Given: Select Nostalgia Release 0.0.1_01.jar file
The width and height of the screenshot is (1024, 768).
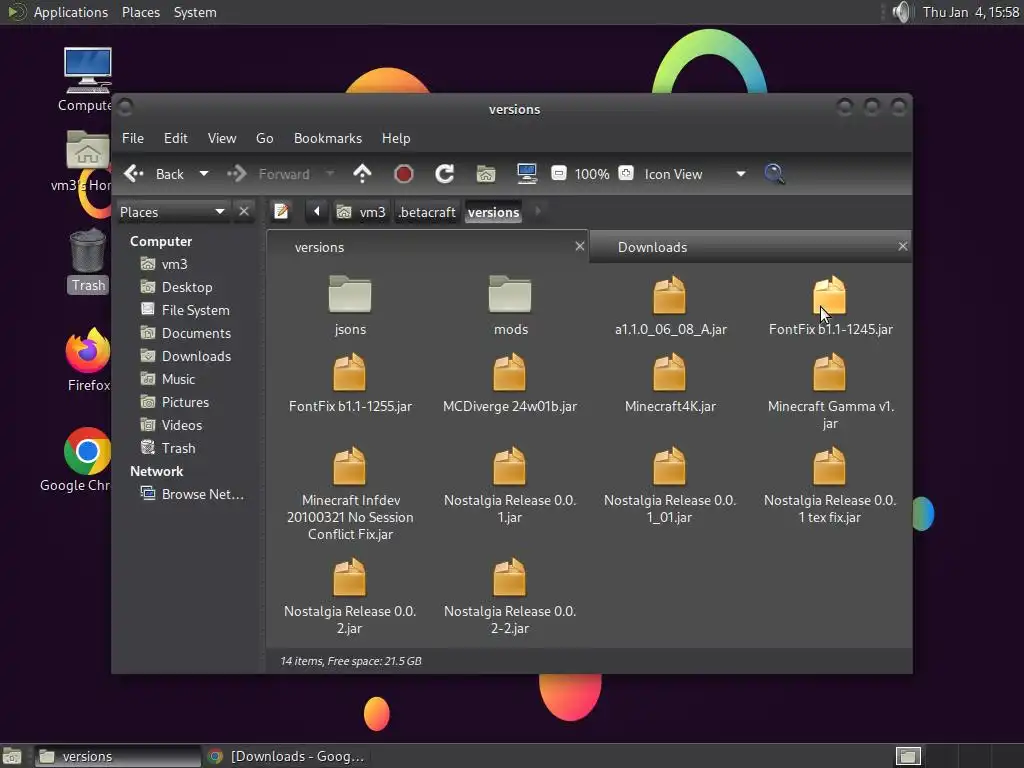Looking at the screenshot, I should [x=670, y=485].
